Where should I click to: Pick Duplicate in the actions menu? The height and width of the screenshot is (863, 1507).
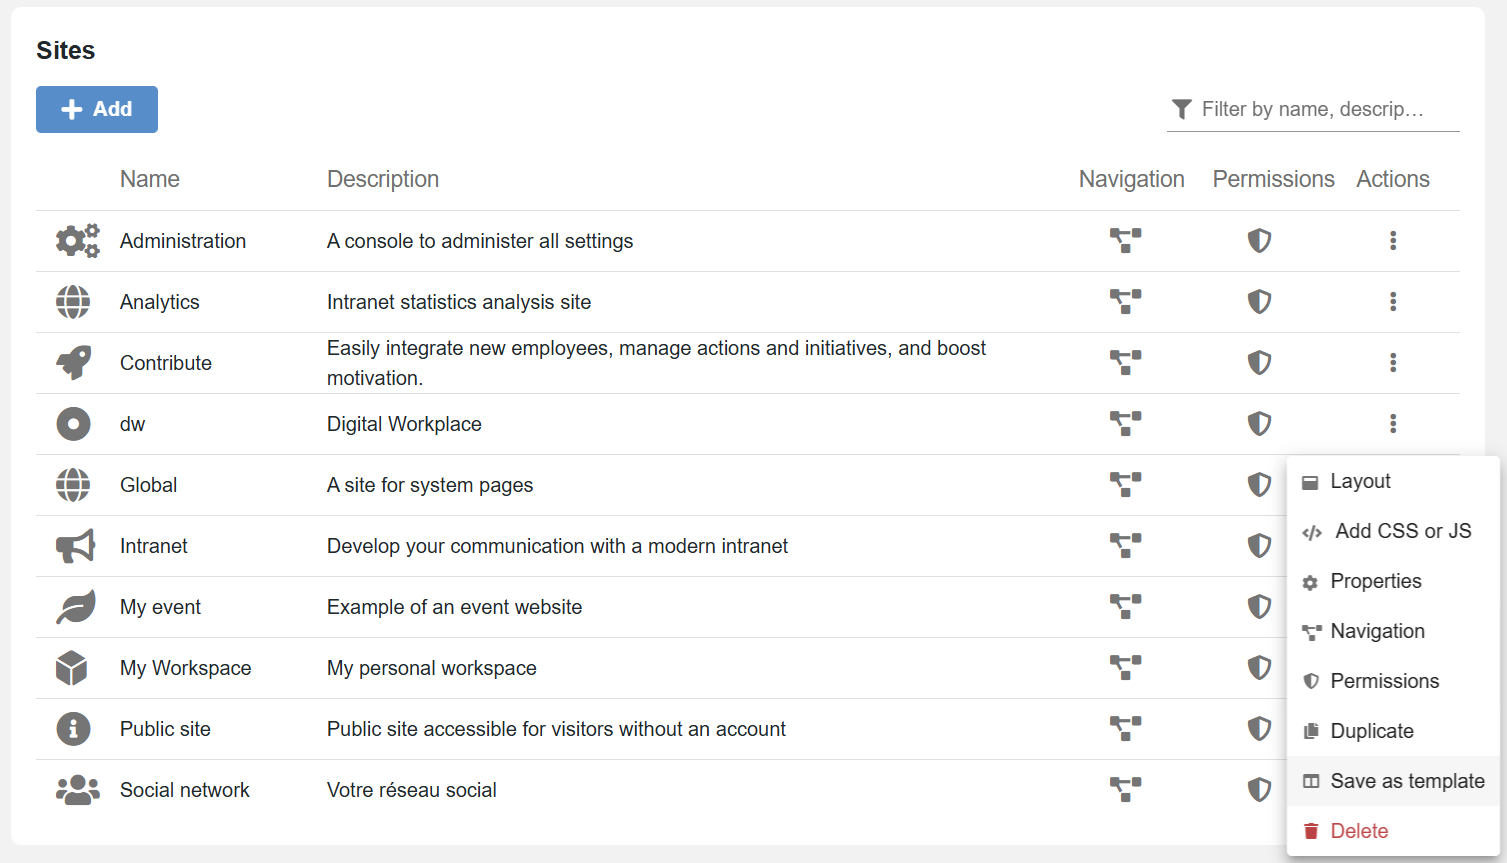pos(1371,732)
